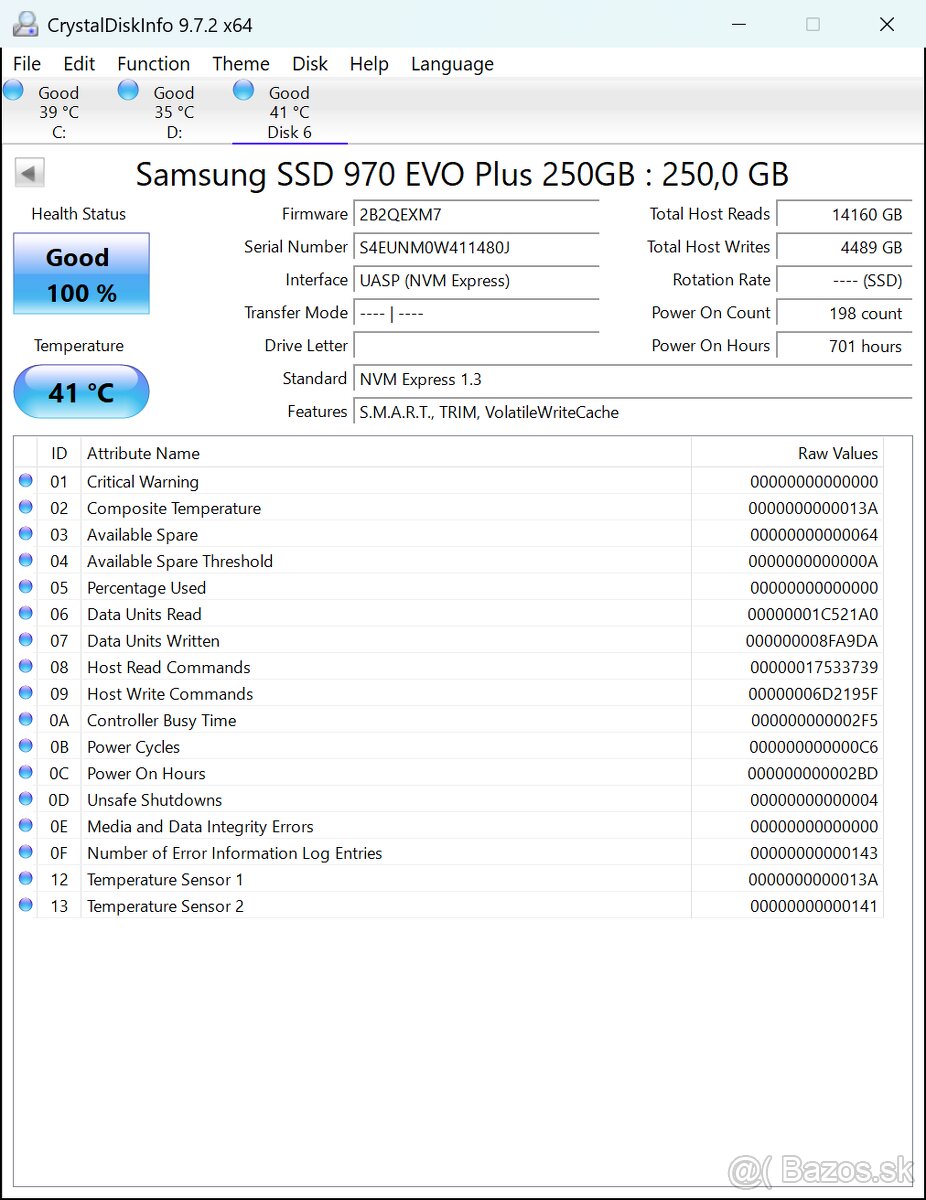Open the Theme menu

point(240,63)
